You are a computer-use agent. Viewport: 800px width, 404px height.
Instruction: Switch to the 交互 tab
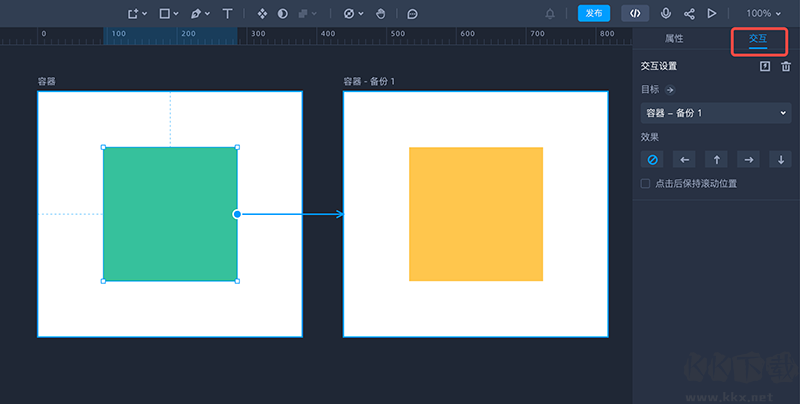point(758,39)
